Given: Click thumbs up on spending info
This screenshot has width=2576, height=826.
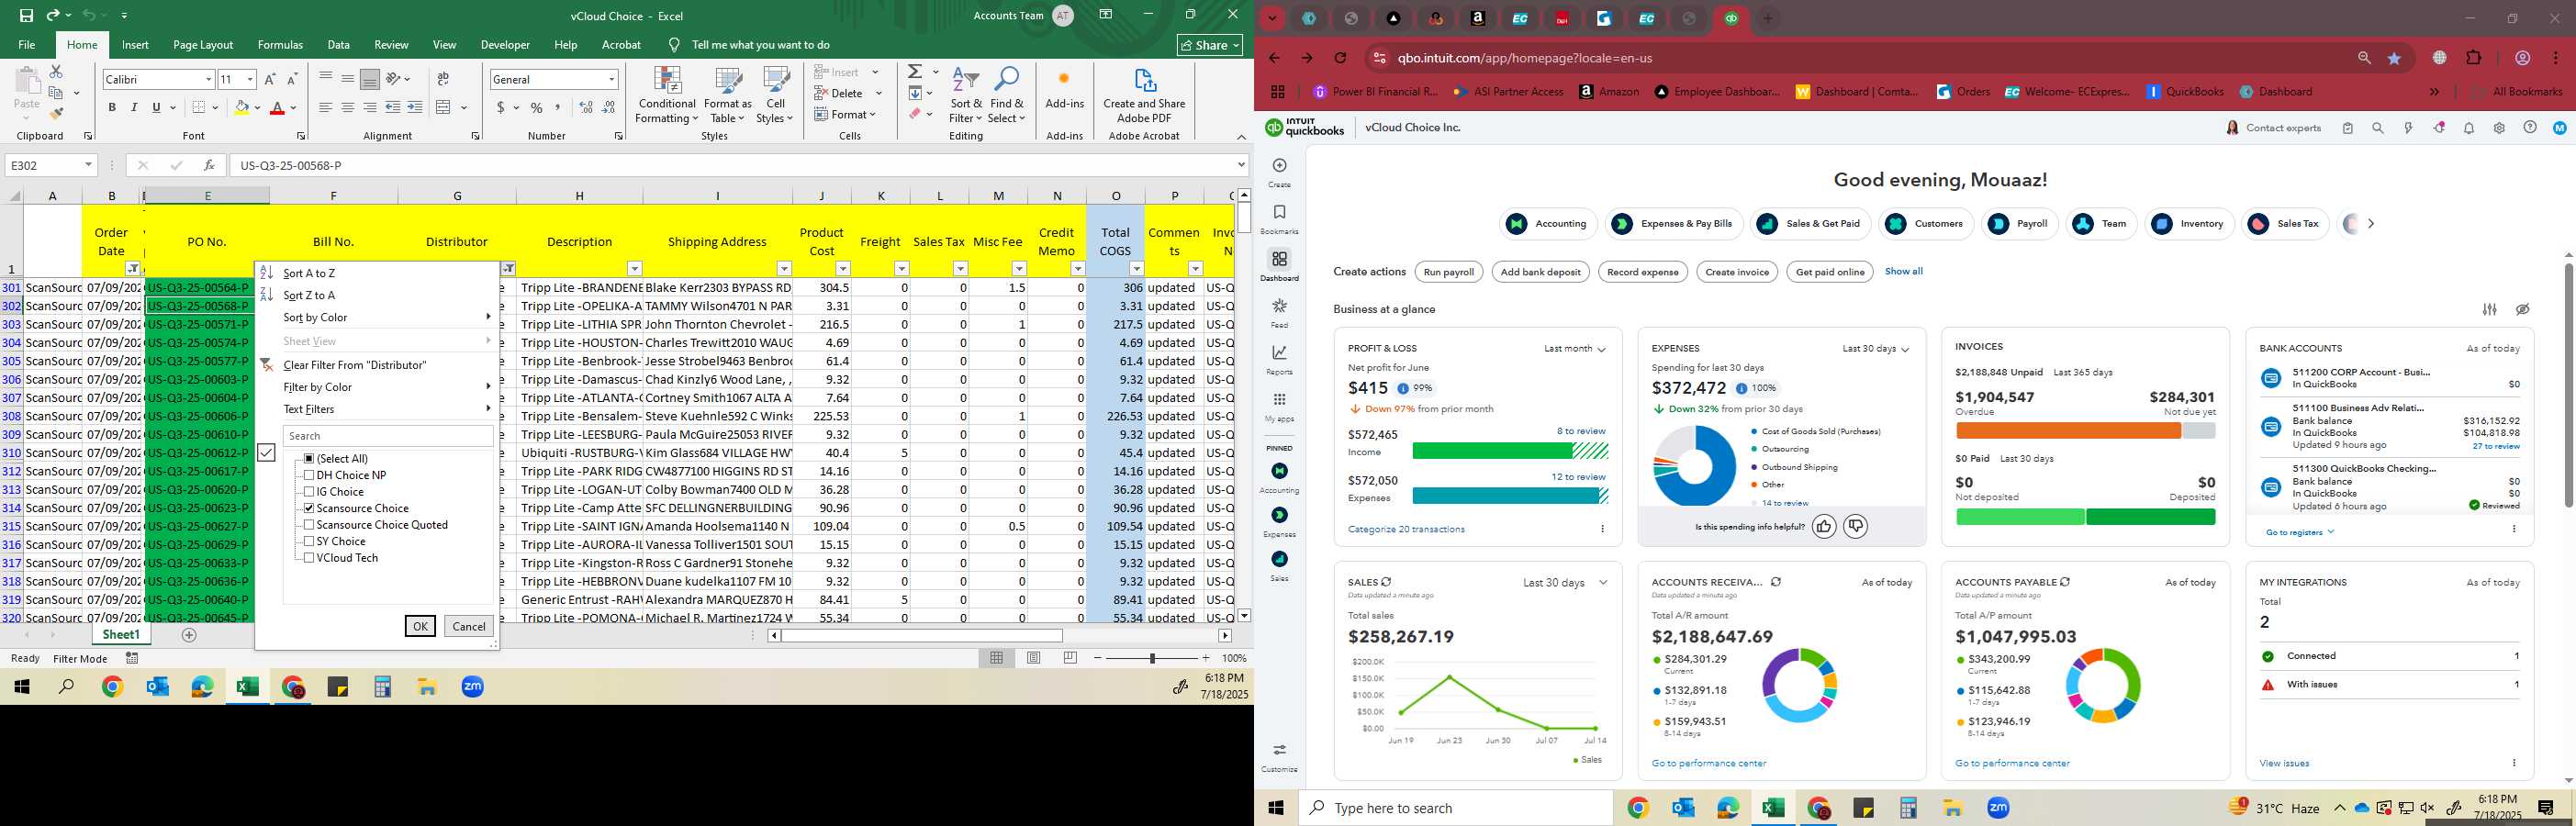Looking at the screenshot, I should tap(1824, 526).
